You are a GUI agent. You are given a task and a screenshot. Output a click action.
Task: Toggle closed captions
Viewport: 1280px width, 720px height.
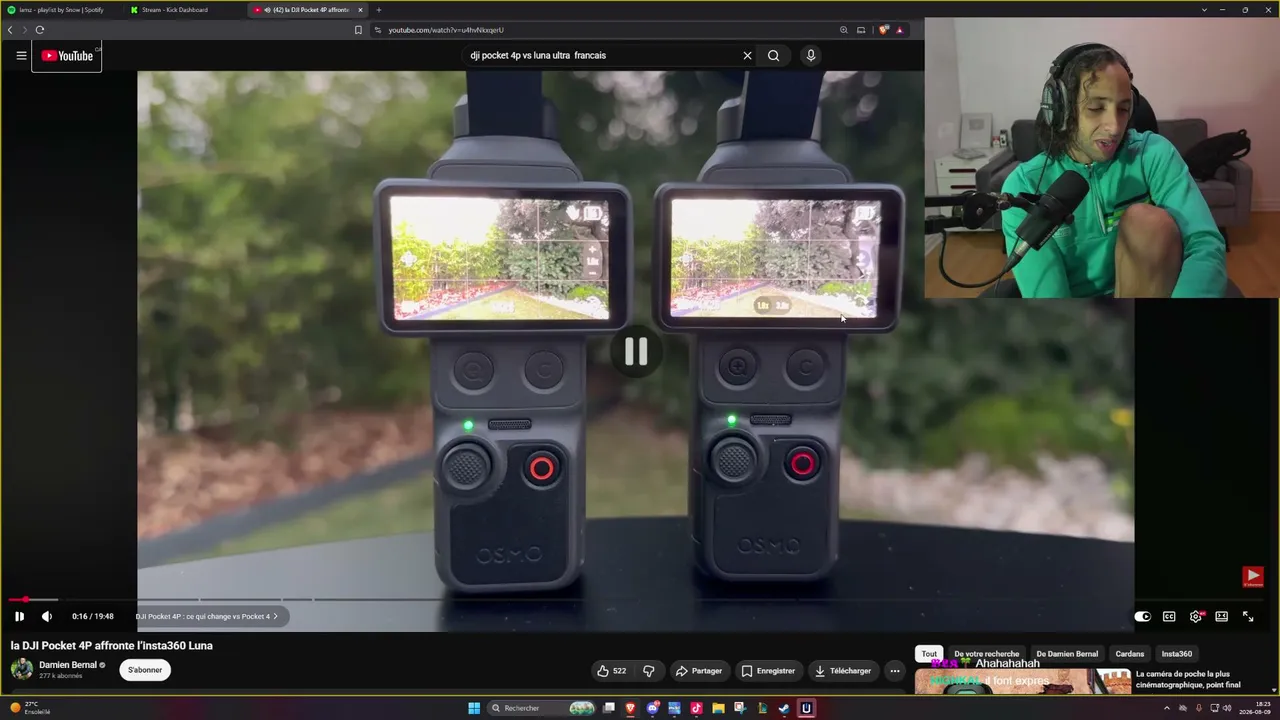point(1169,617)
